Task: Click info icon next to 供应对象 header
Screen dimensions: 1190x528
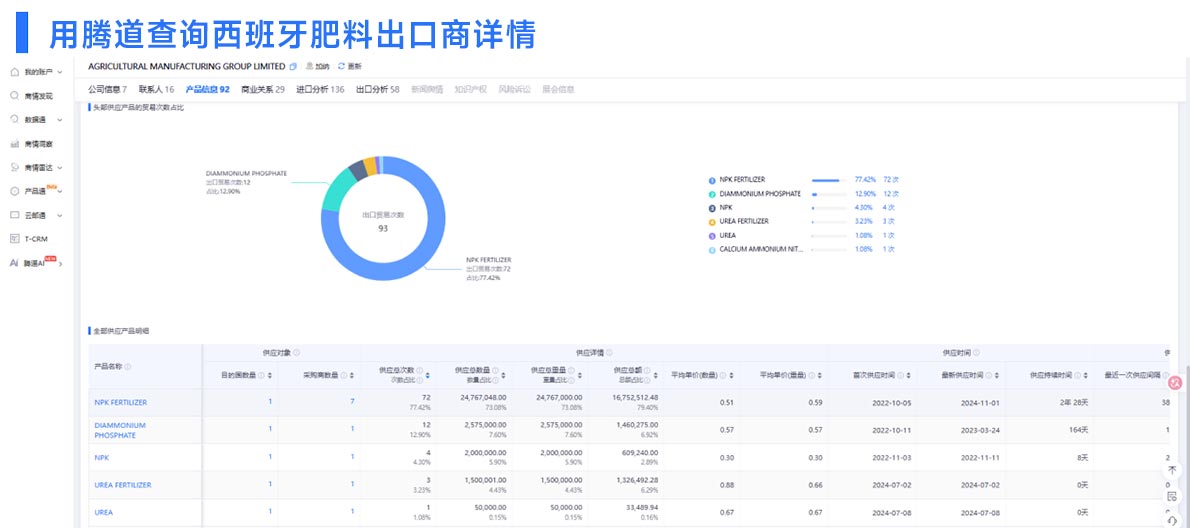Action: pos(296,353)
